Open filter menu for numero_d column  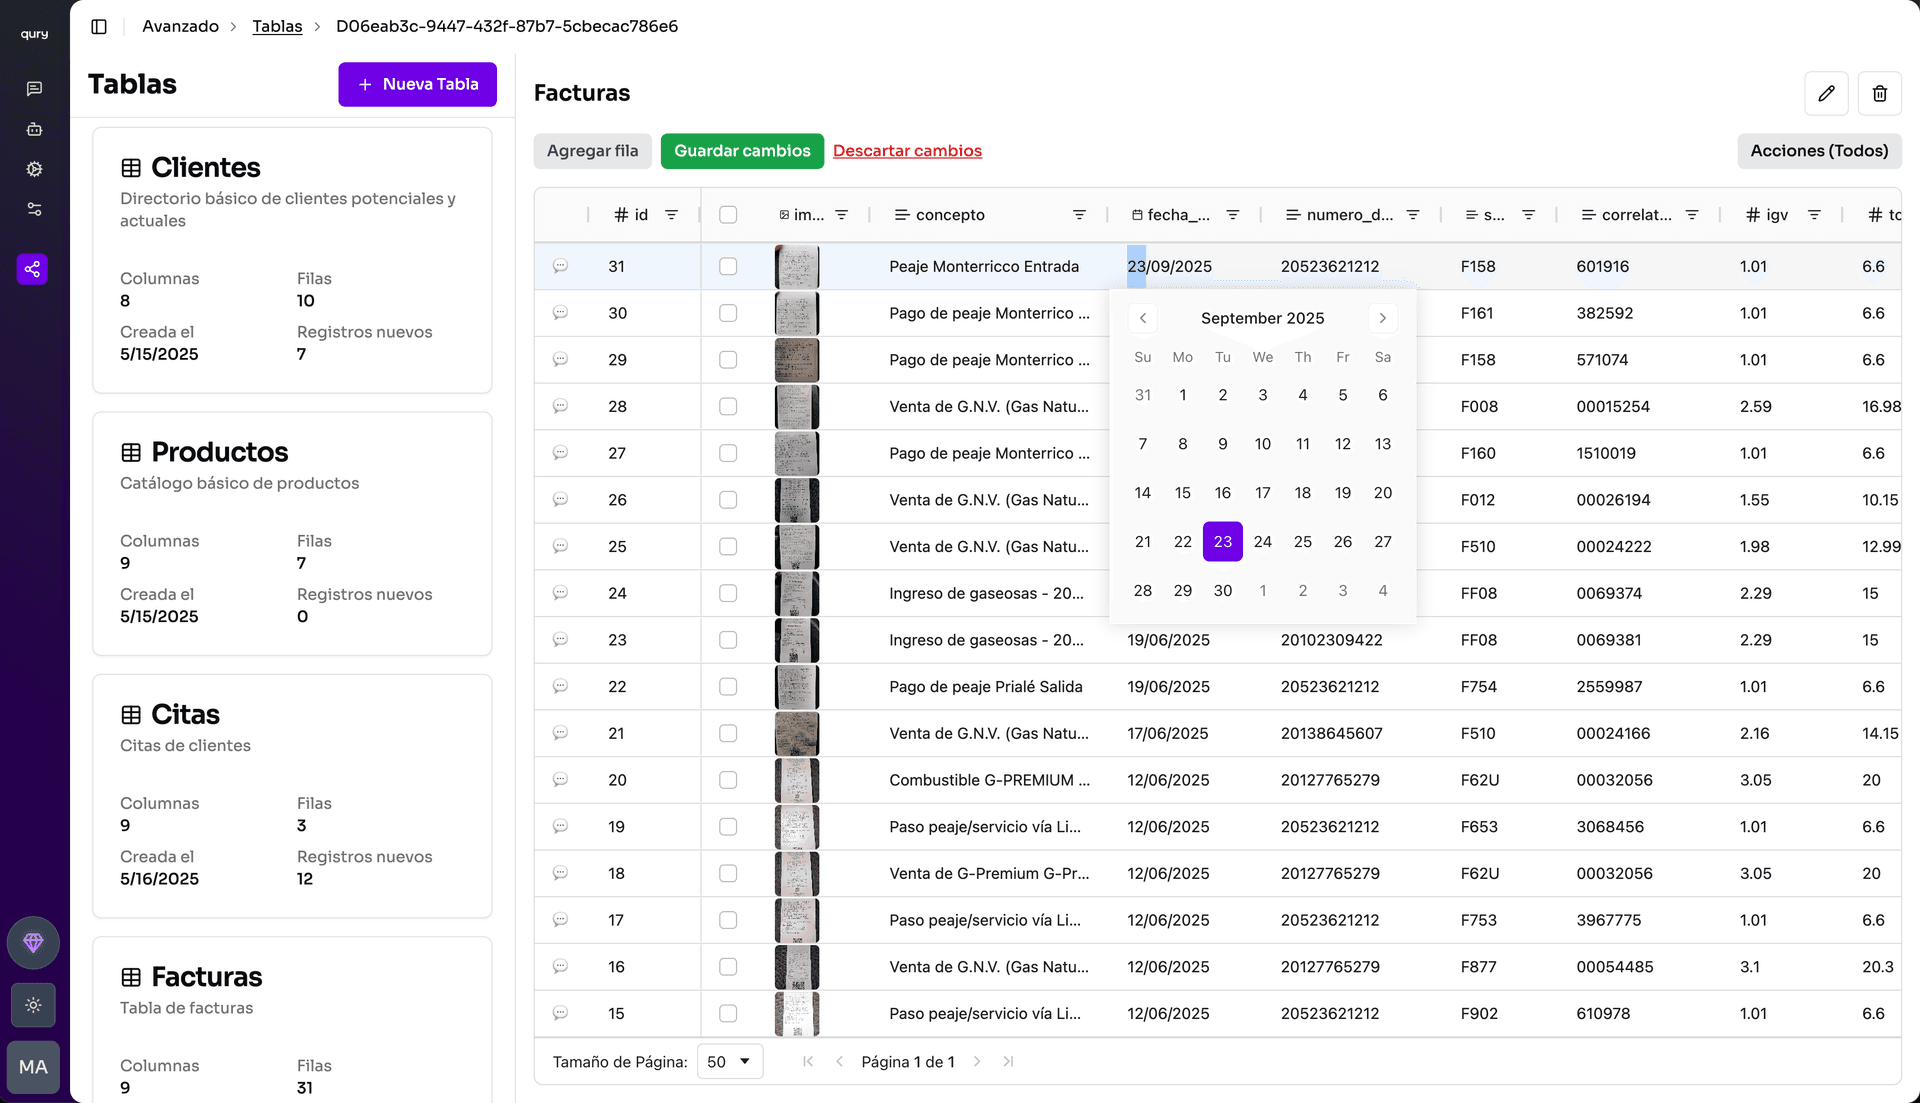coord(1413,215)
